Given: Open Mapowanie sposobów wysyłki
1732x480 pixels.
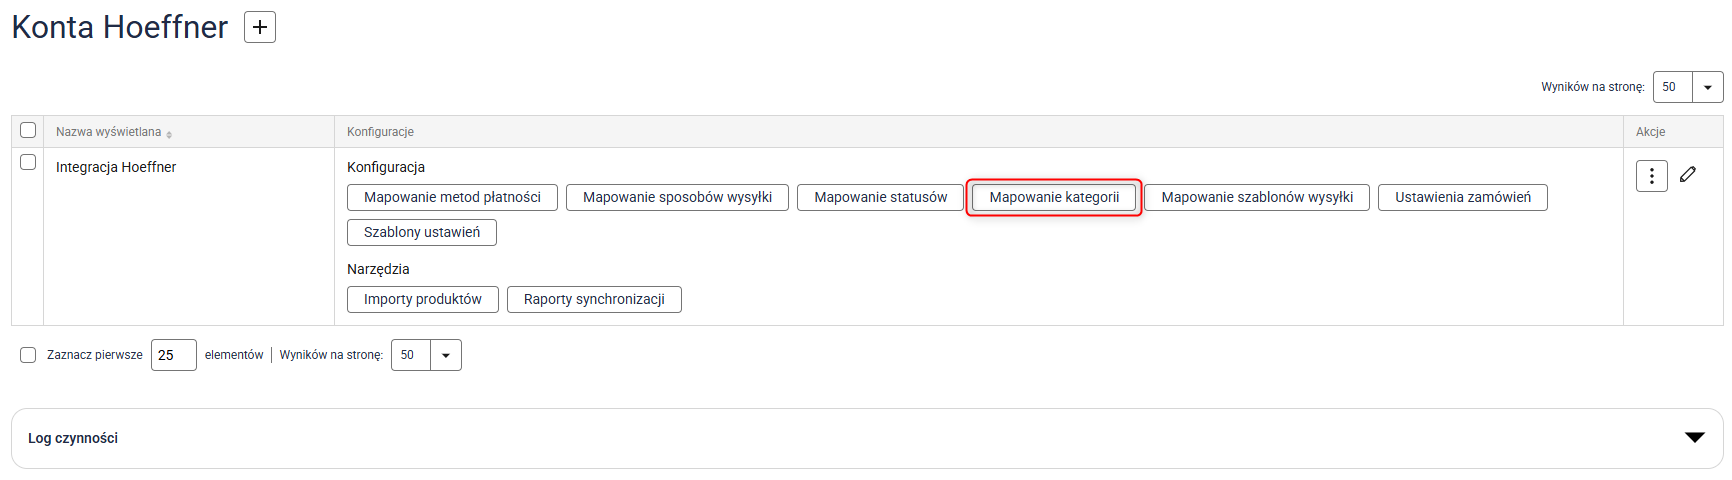Looking at the screenshot, I should click(677, 197).
